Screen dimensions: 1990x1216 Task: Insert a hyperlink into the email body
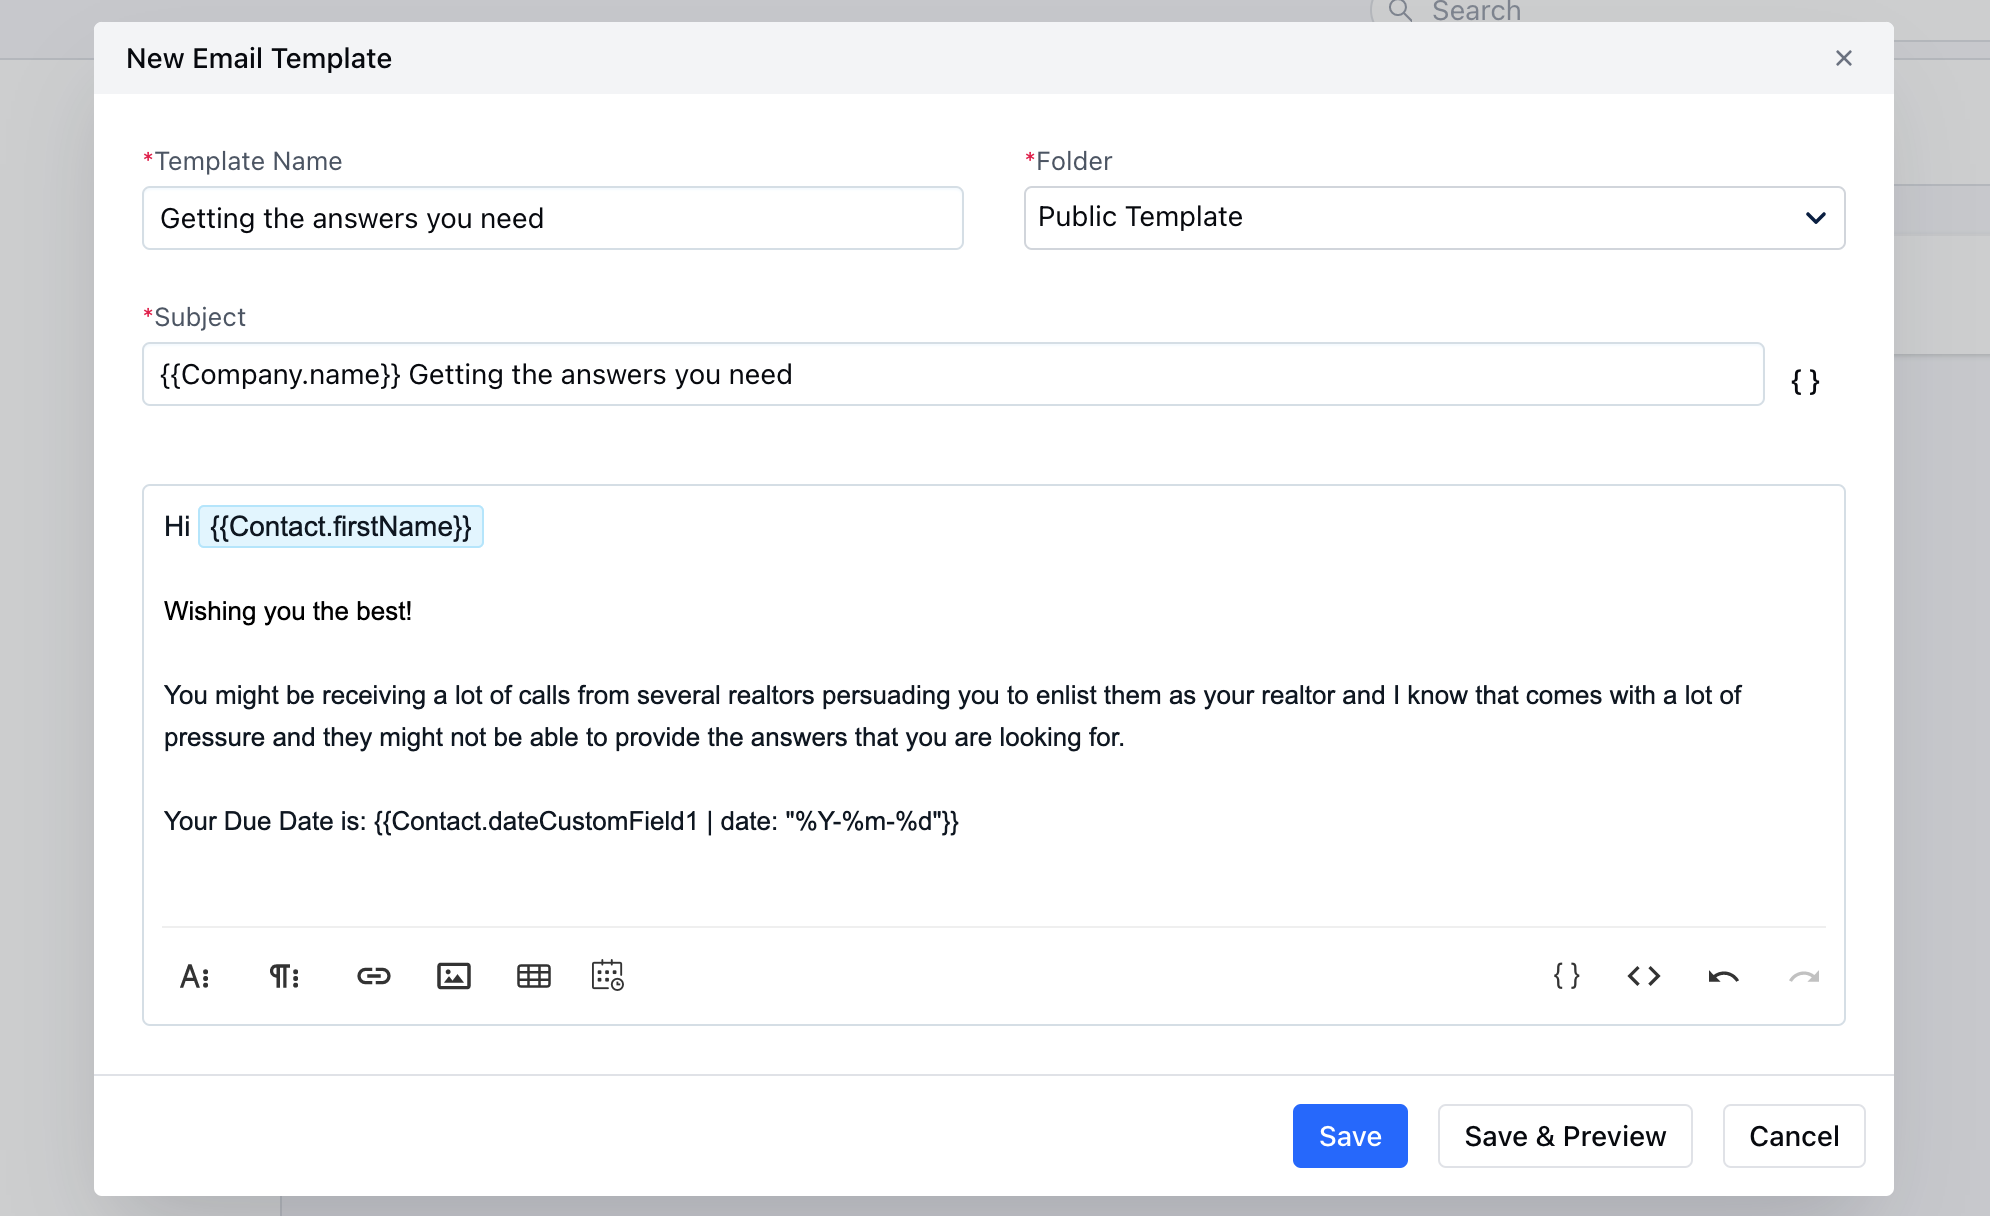click(372, 976)
